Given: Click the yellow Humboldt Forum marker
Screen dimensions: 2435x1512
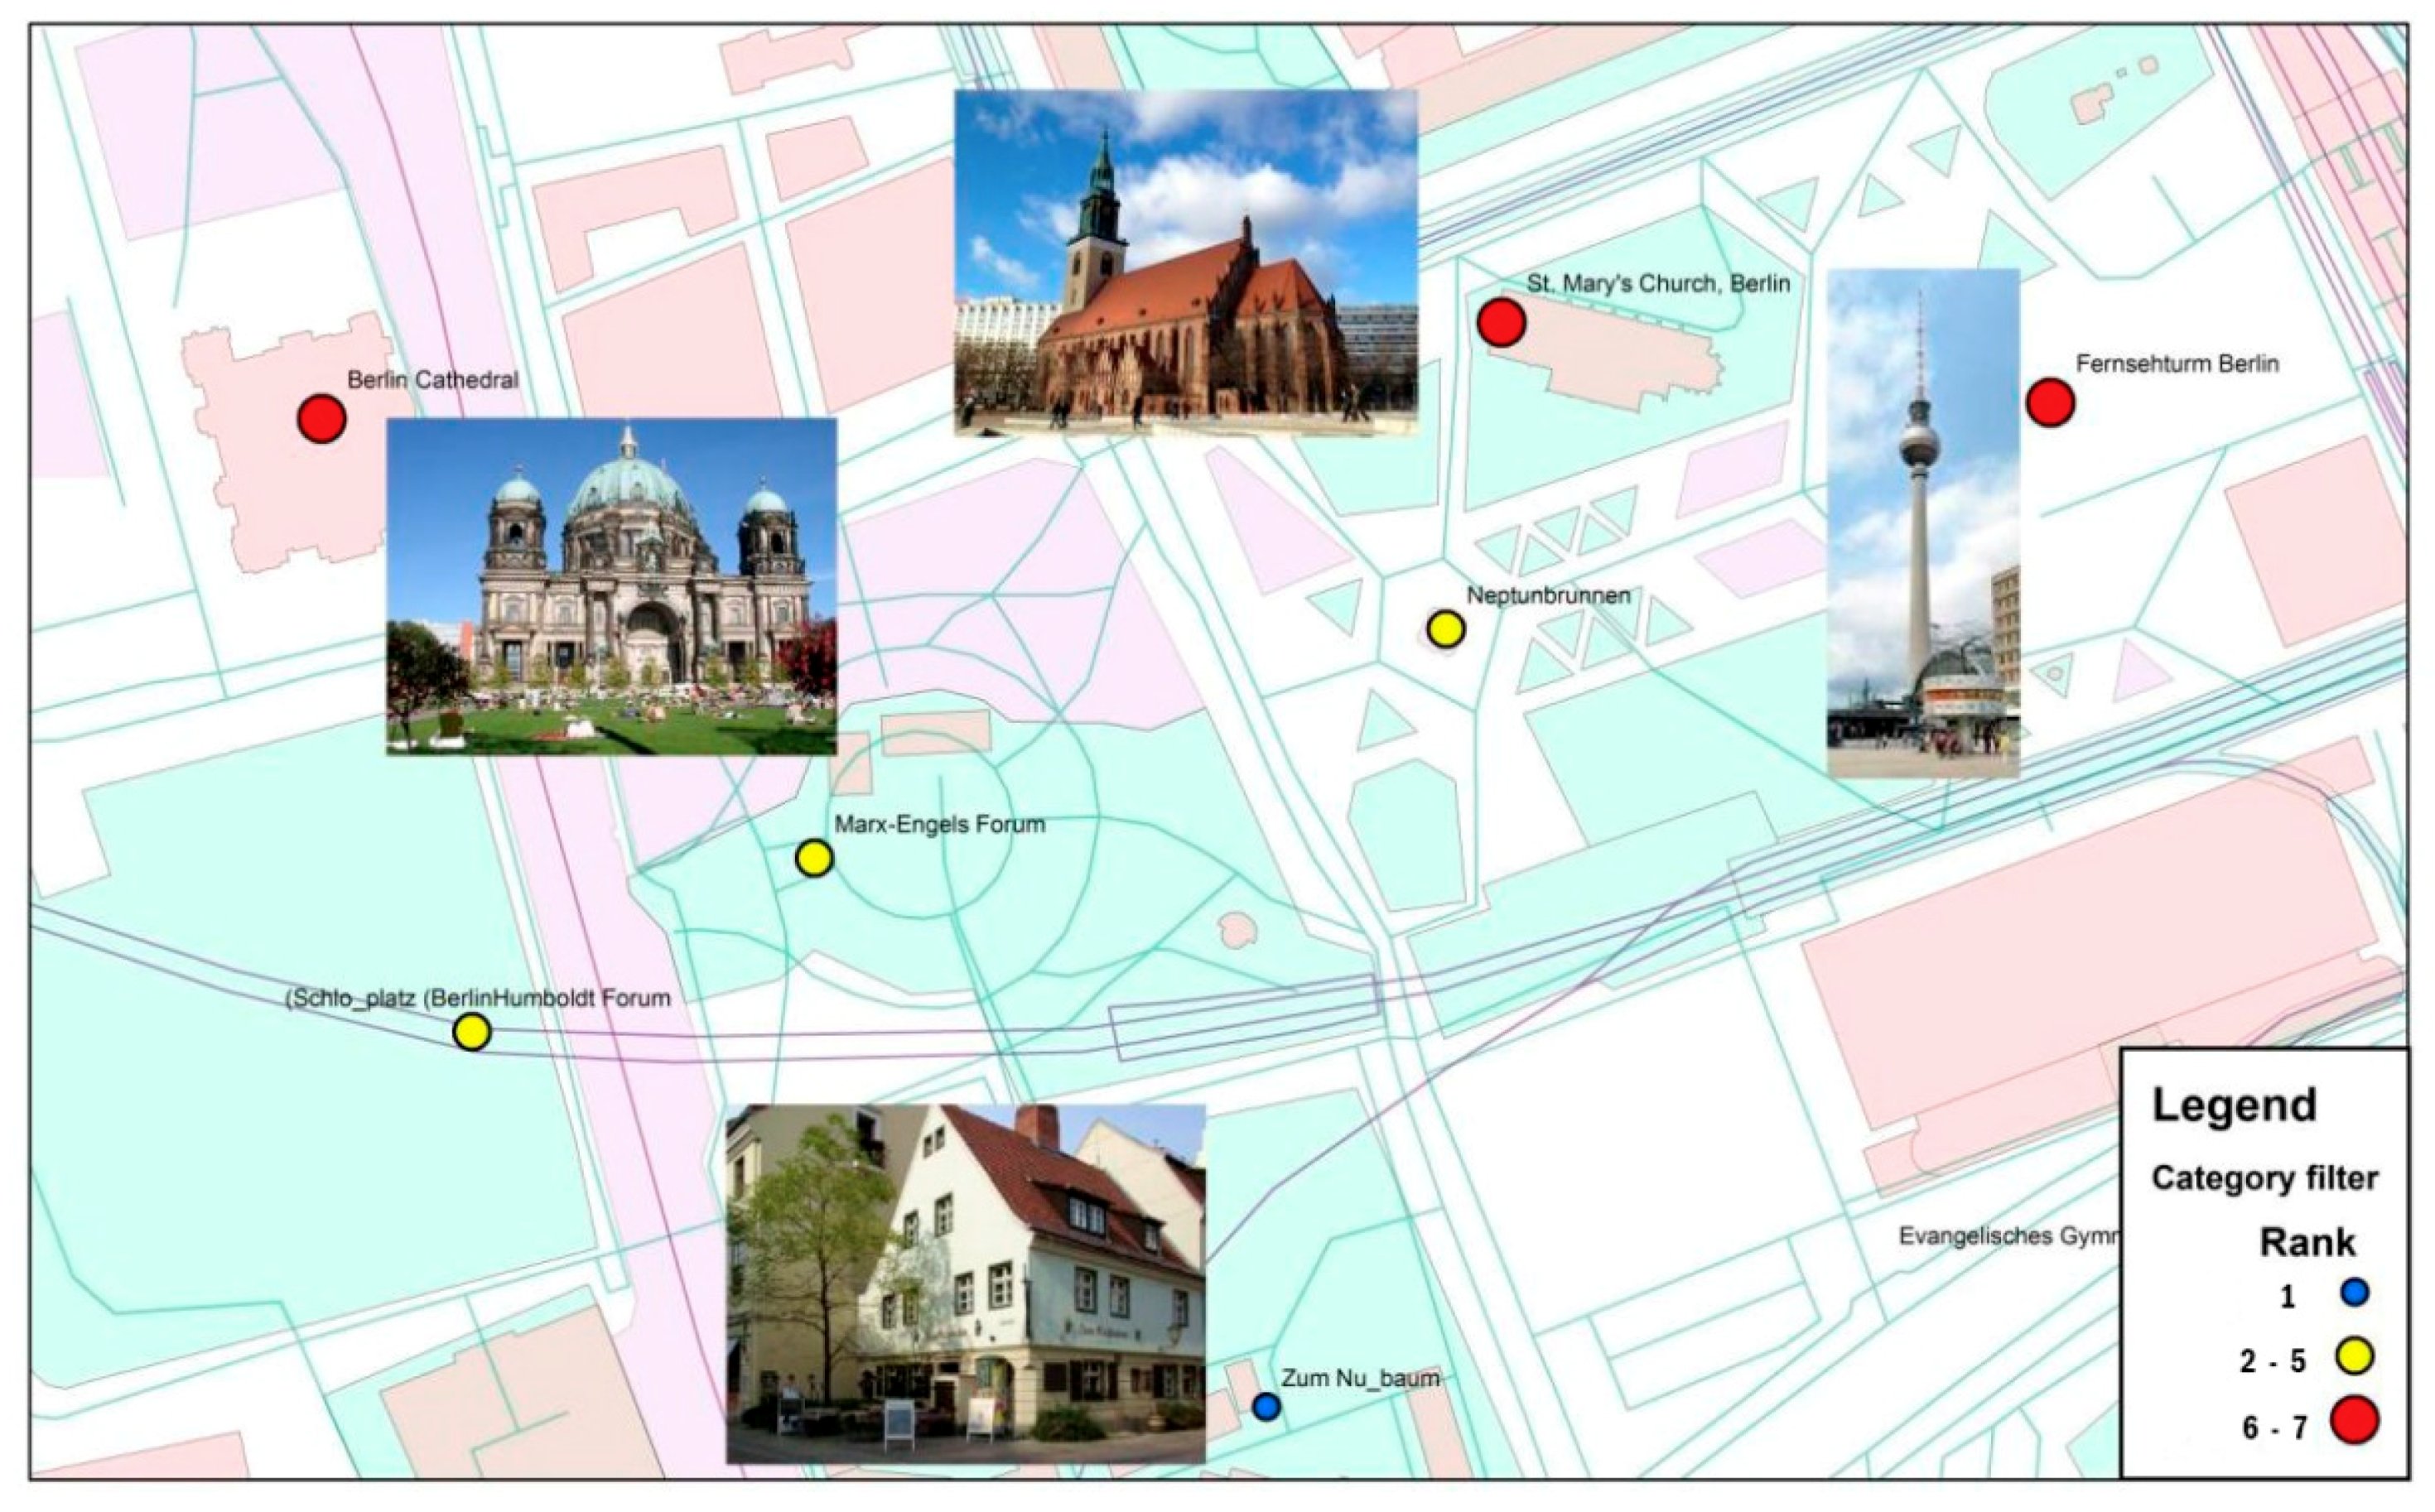Looking at the screenshot, I should point(472,1031).
